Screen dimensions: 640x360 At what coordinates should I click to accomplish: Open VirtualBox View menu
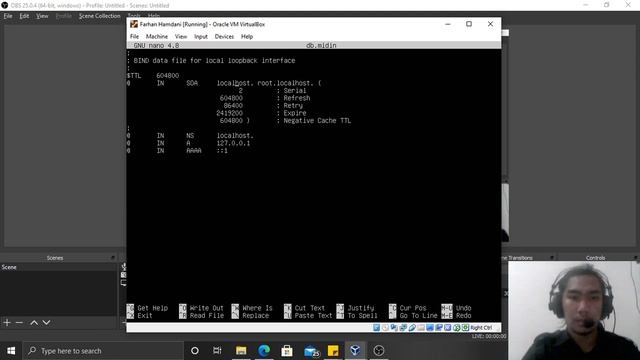(x=181, y=36)
